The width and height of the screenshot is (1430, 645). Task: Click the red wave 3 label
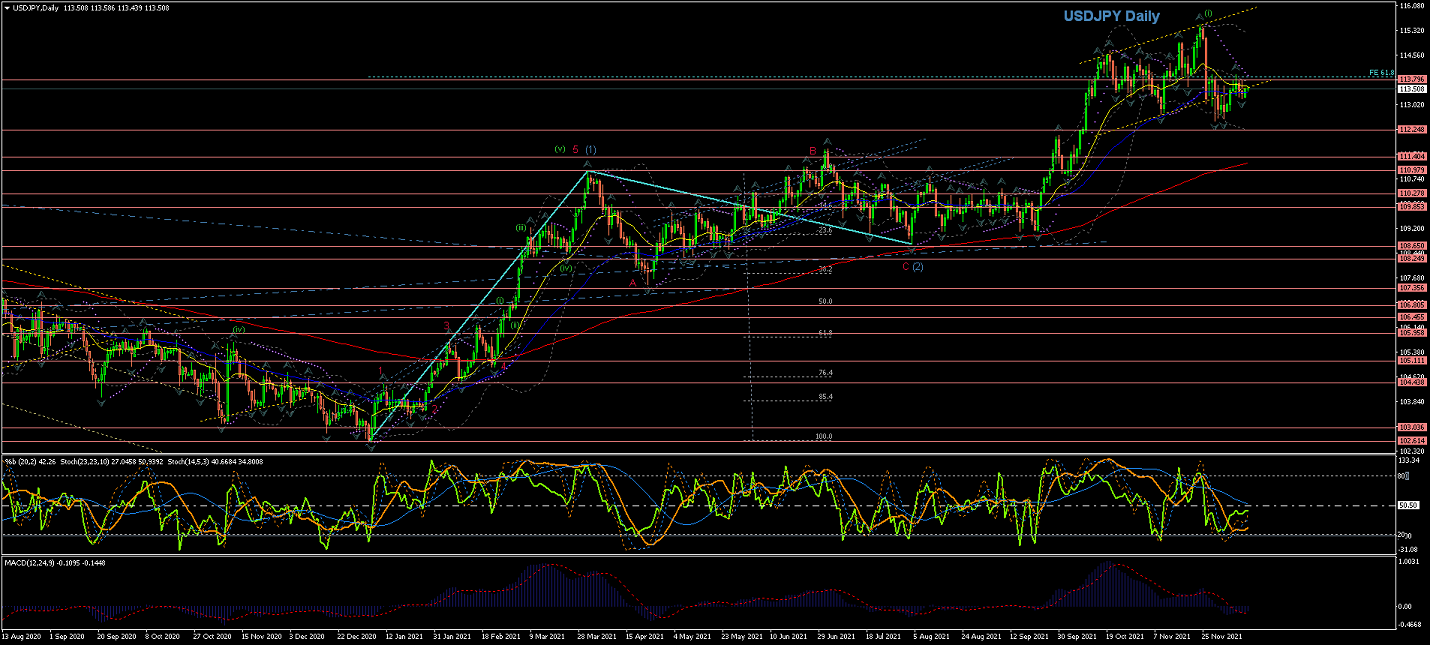pyautogui.click(x=446, y=326)
